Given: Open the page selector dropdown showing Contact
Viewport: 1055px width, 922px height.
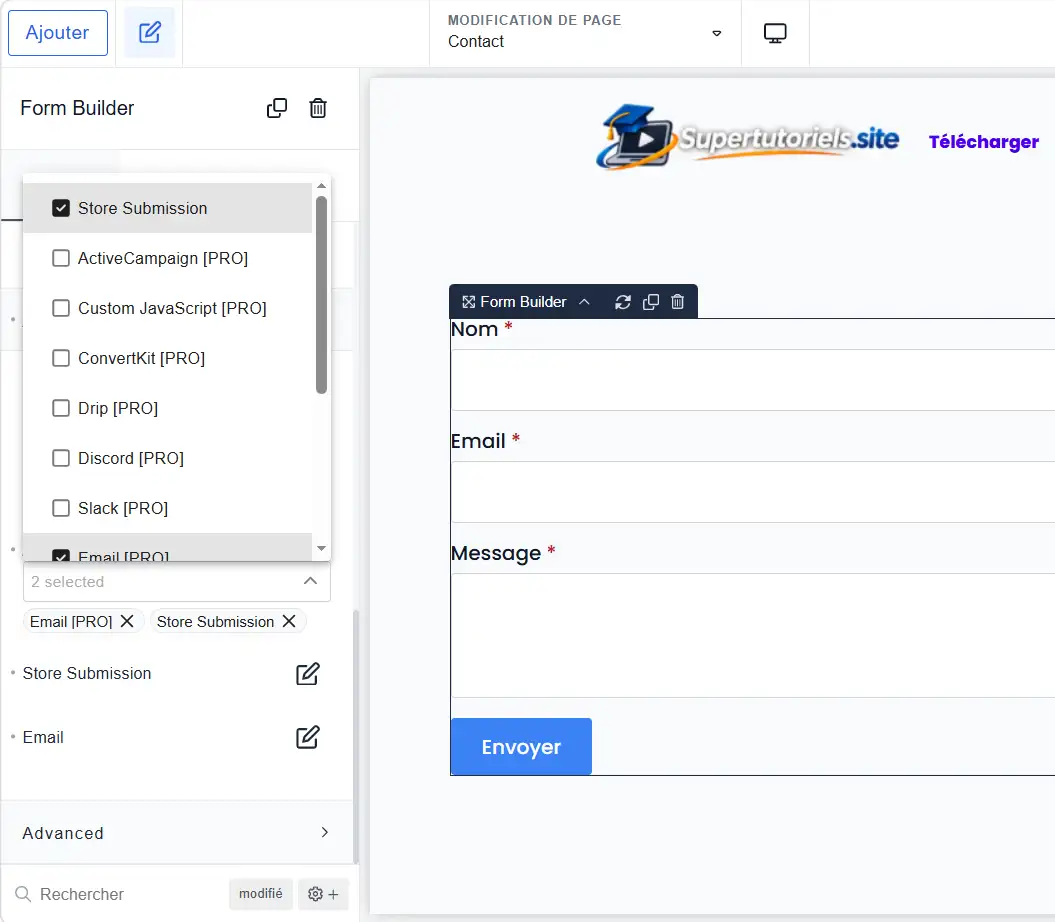Looking at the screenshot, I should pos(585,32).
